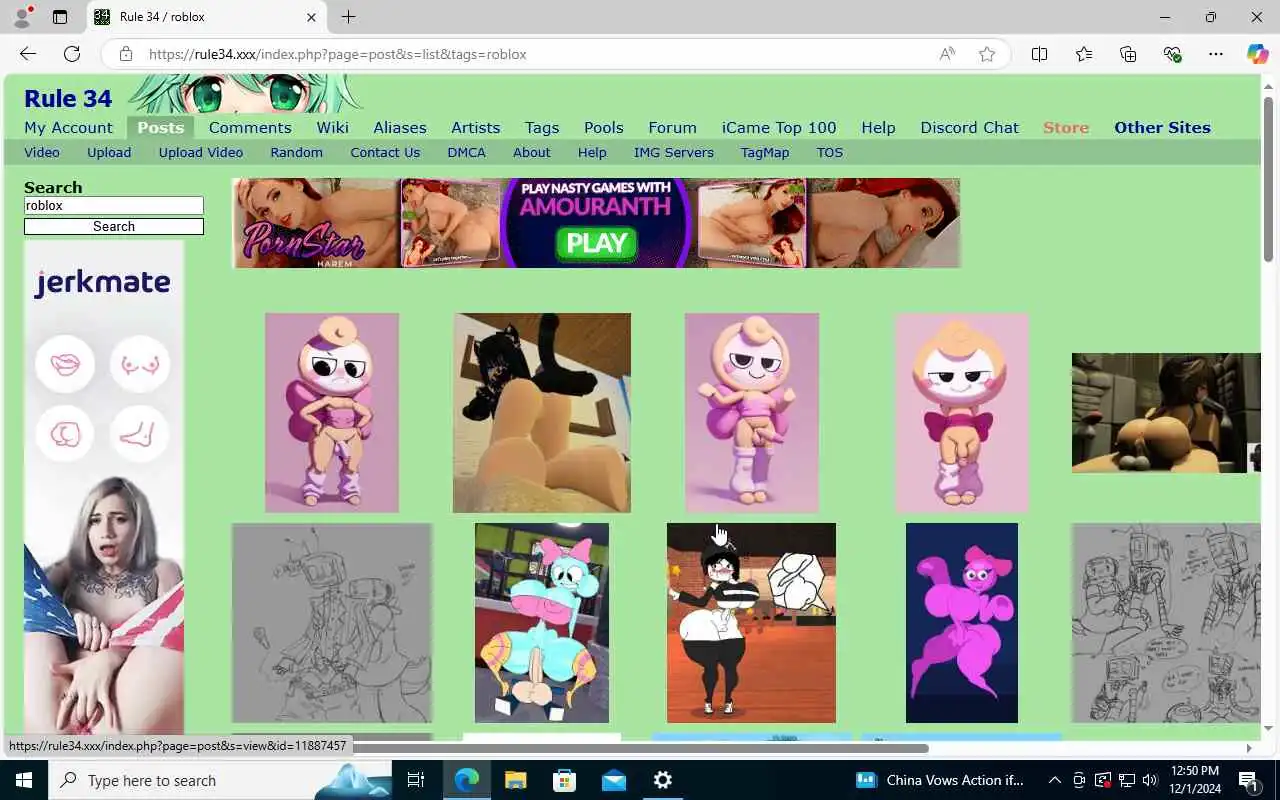Reload the page with the Refresh icon
This screenshot has height=800, width=1280.
click(72, 54)
